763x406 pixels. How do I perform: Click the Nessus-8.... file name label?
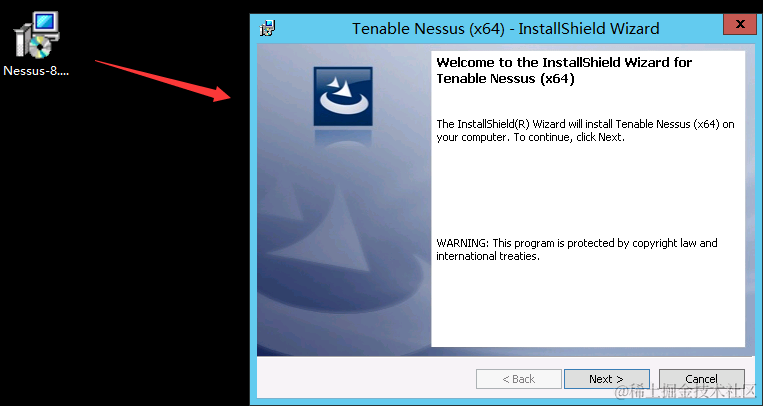(36, 71)
